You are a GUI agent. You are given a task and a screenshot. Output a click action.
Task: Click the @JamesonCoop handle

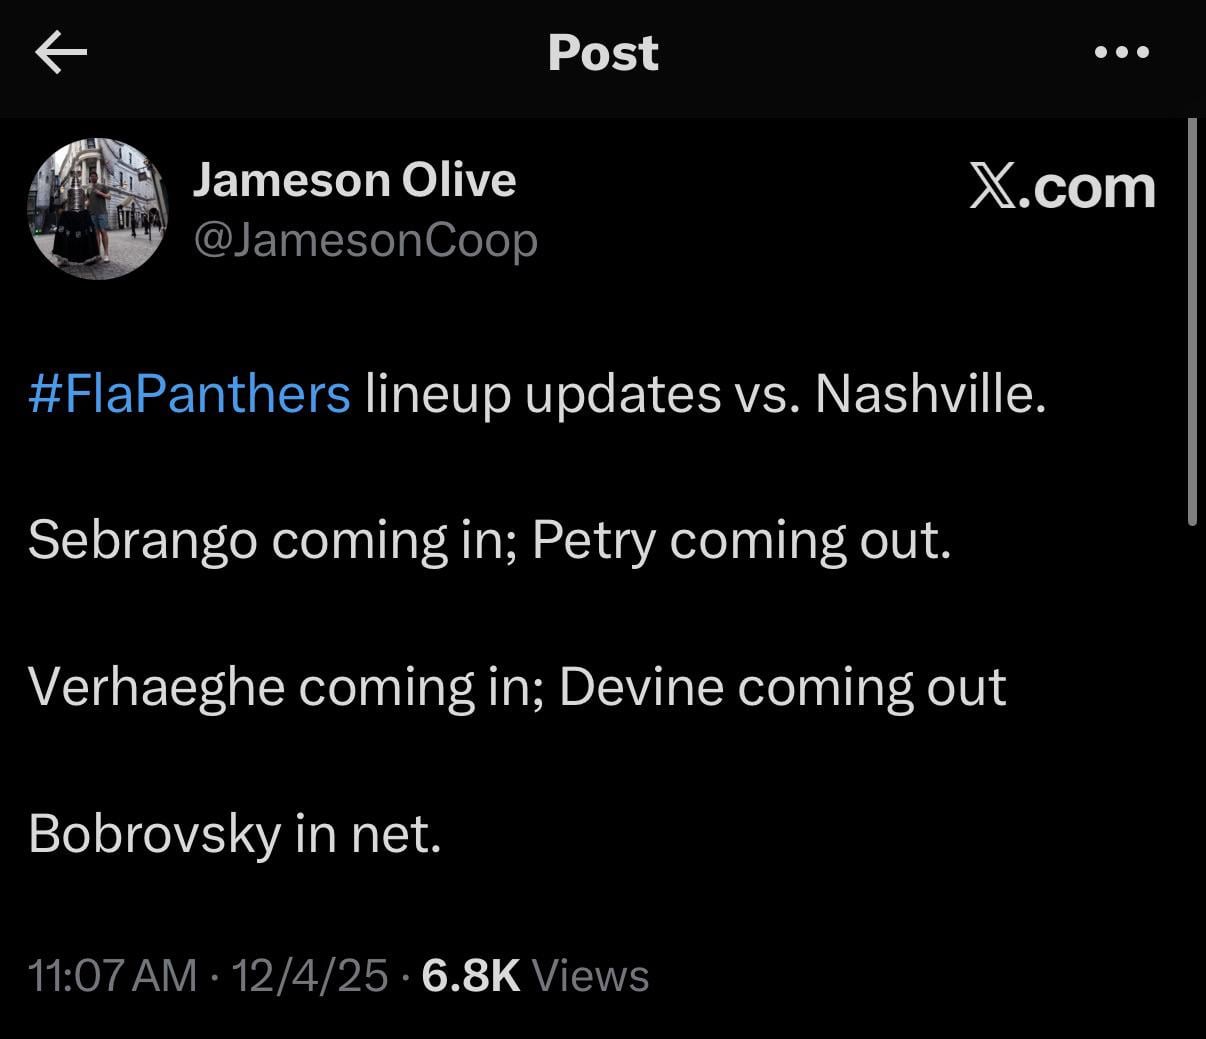tap(365, 241)
